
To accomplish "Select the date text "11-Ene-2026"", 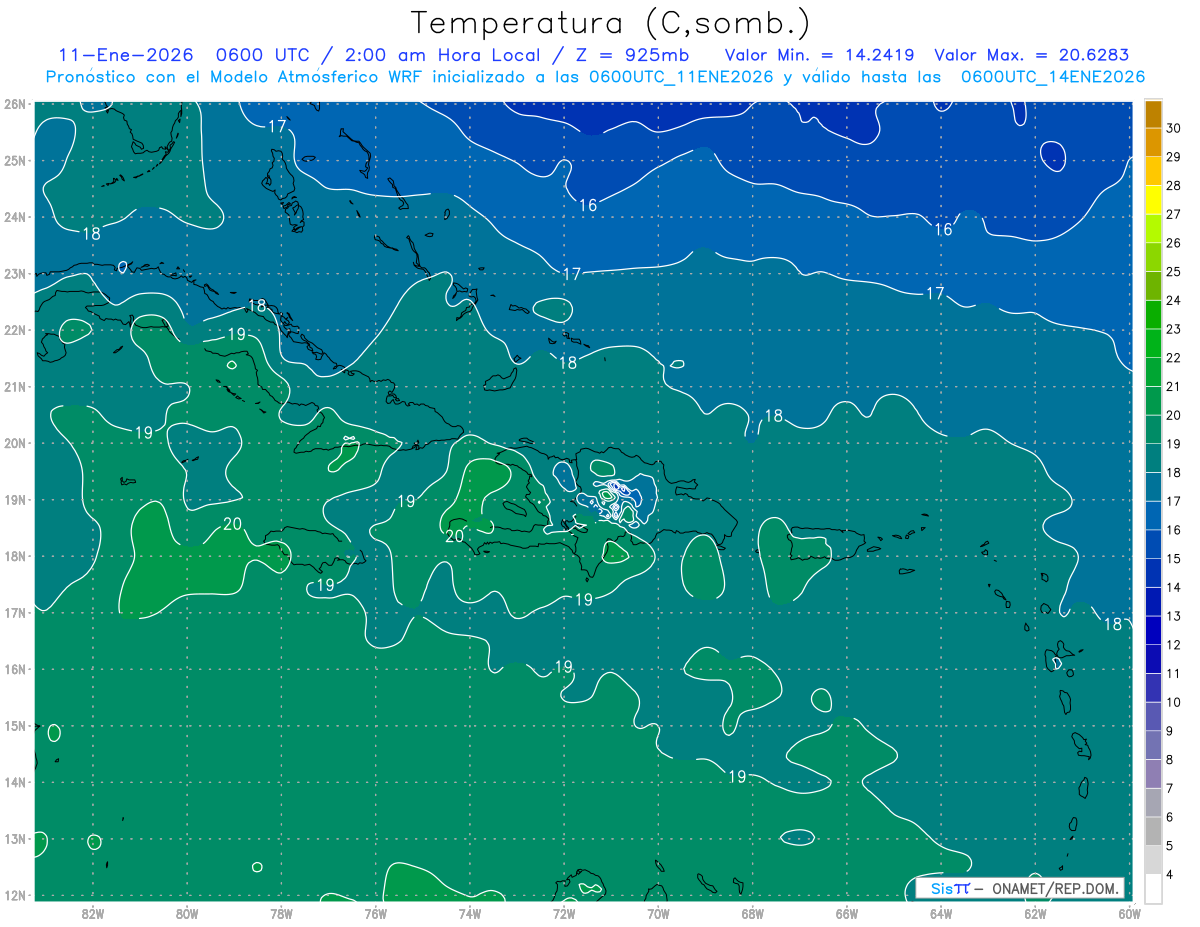I will pyautogui.click(x=125, y=55).
